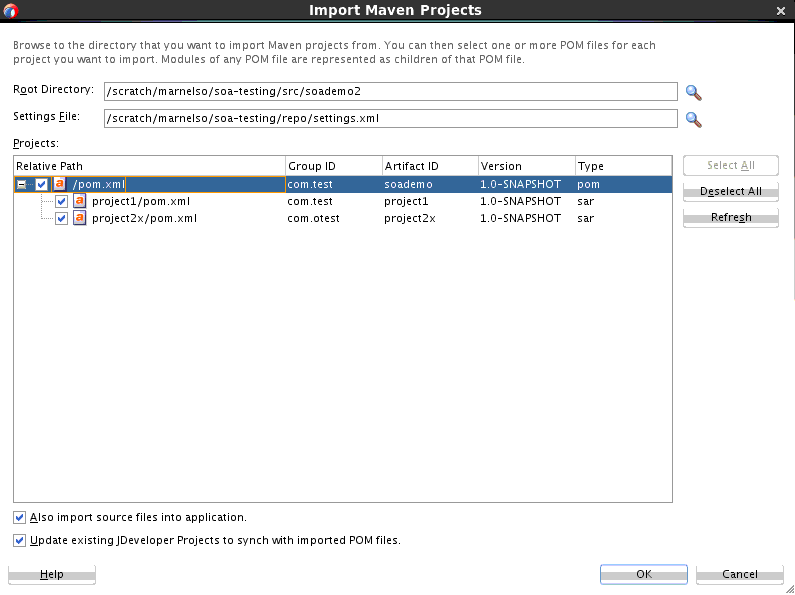Sort by the Relative Path column header

click(x=150, y=166)
